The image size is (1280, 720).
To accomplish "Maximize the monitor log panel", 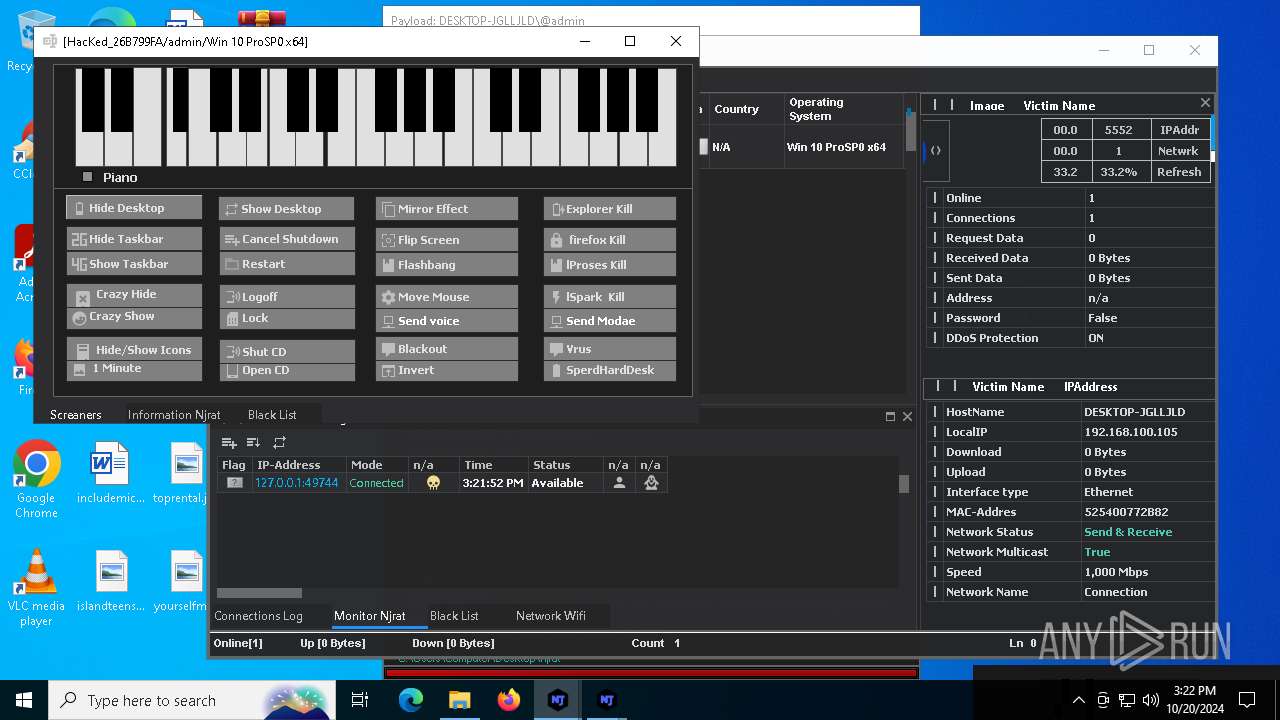I will [x=890, y=417].
